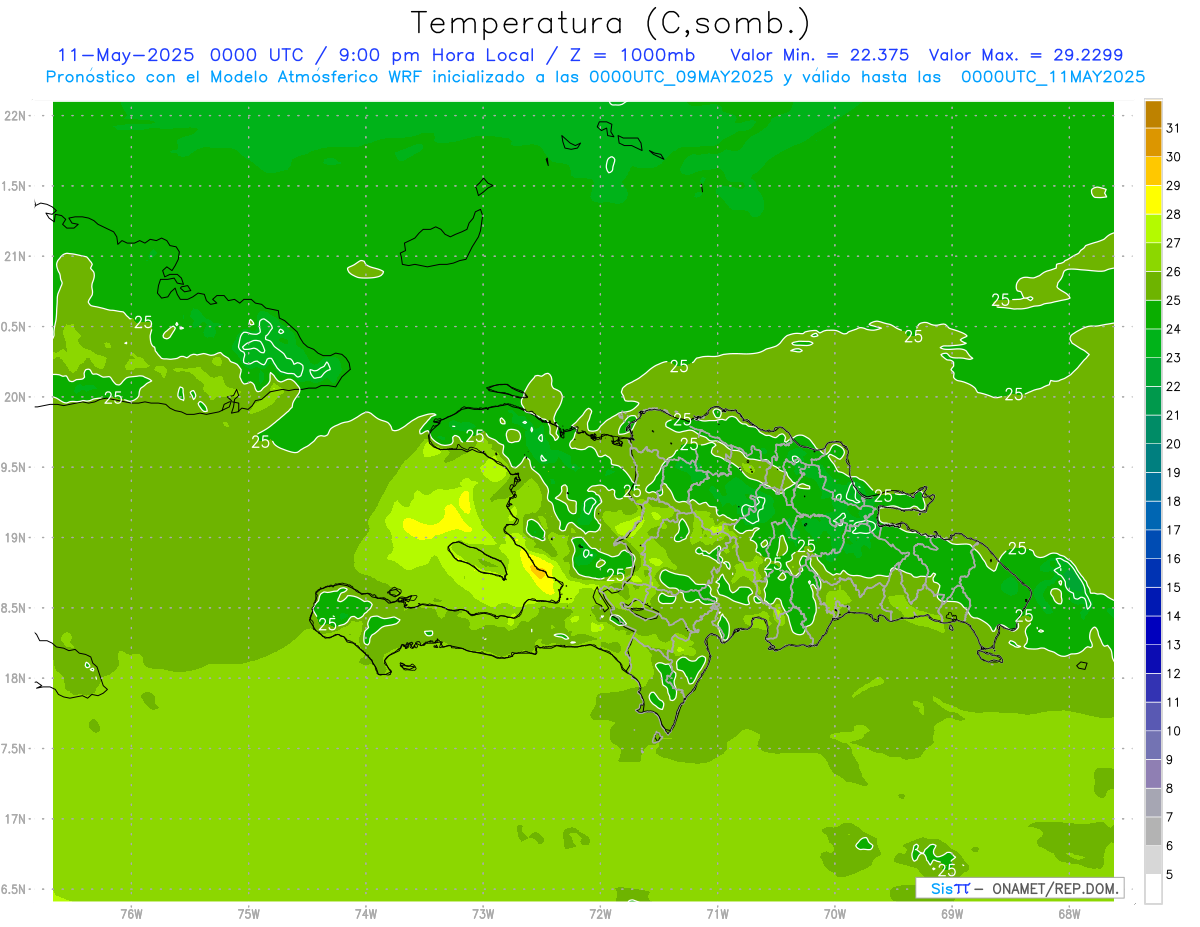The image size is (1200, 927).
Task: Click the "73W" longitude axis label
Action: [483, 913]
